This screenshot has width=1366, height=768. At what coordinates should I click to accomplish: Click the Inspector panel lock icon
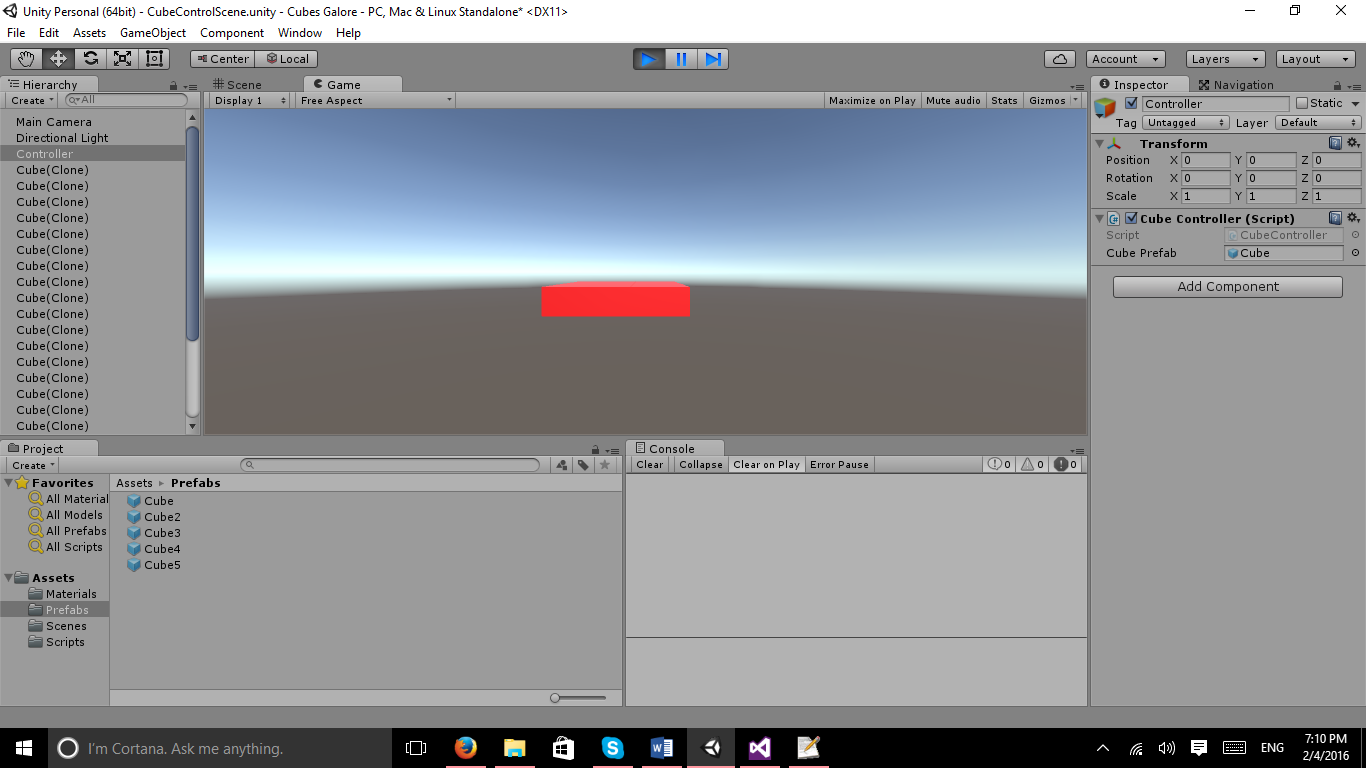click(x=1339, y=86)
